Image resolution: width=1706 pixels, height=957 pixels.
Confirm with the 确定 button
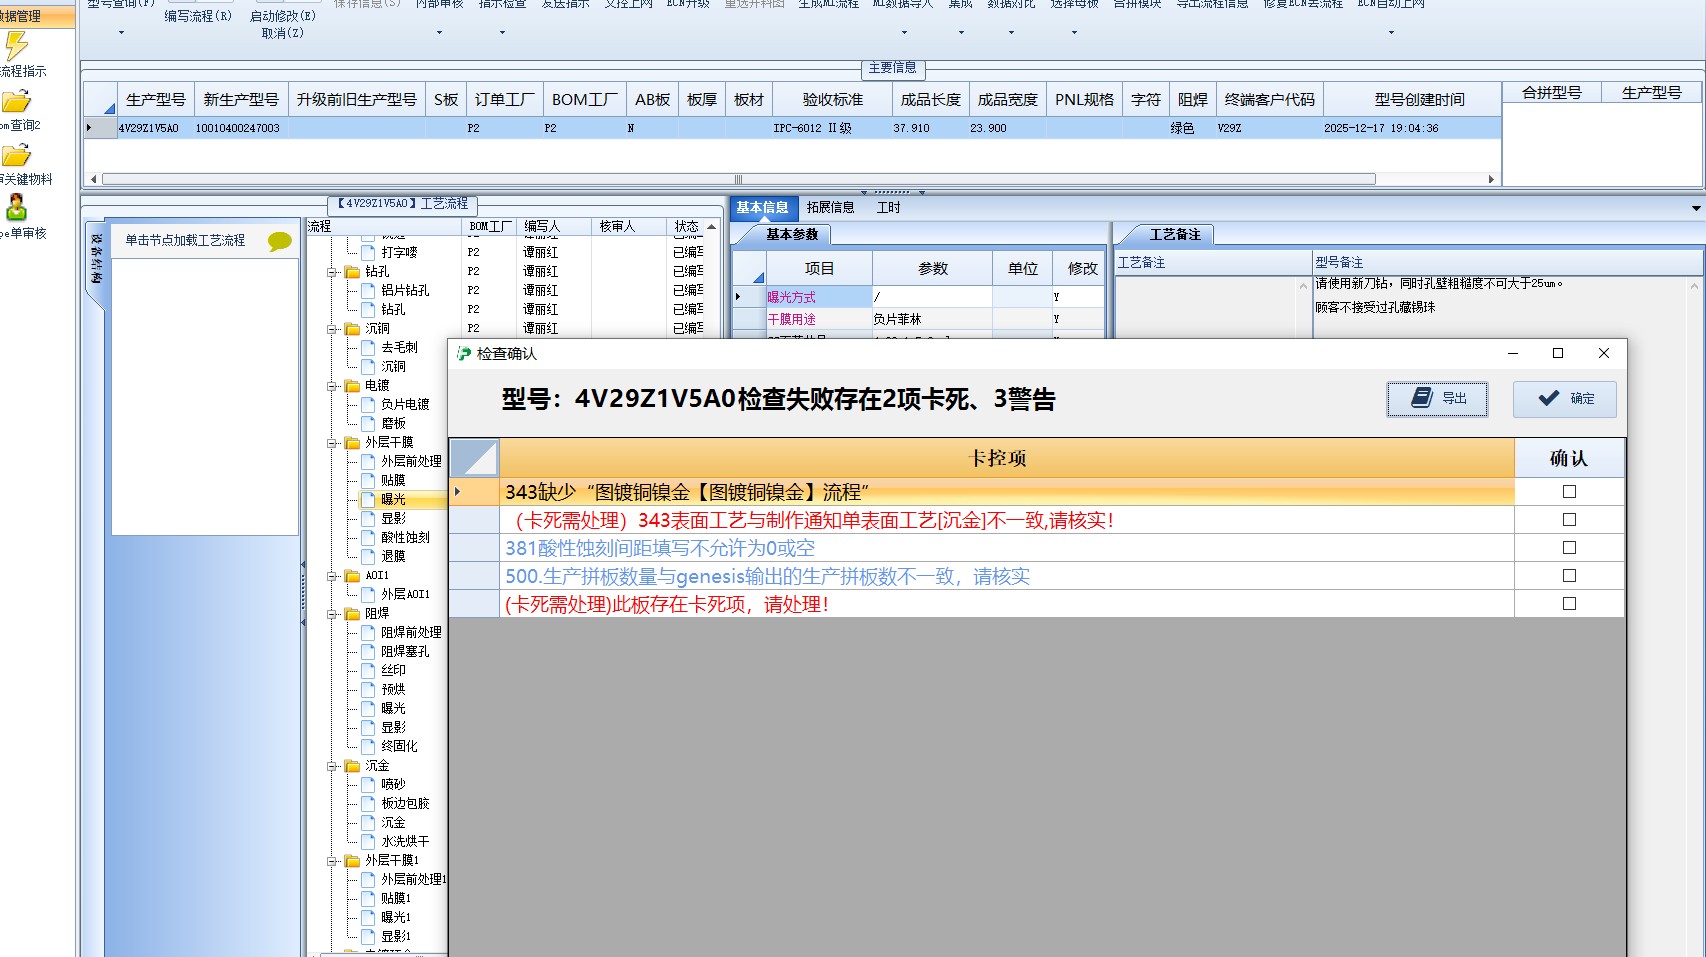coord(1564,399)
